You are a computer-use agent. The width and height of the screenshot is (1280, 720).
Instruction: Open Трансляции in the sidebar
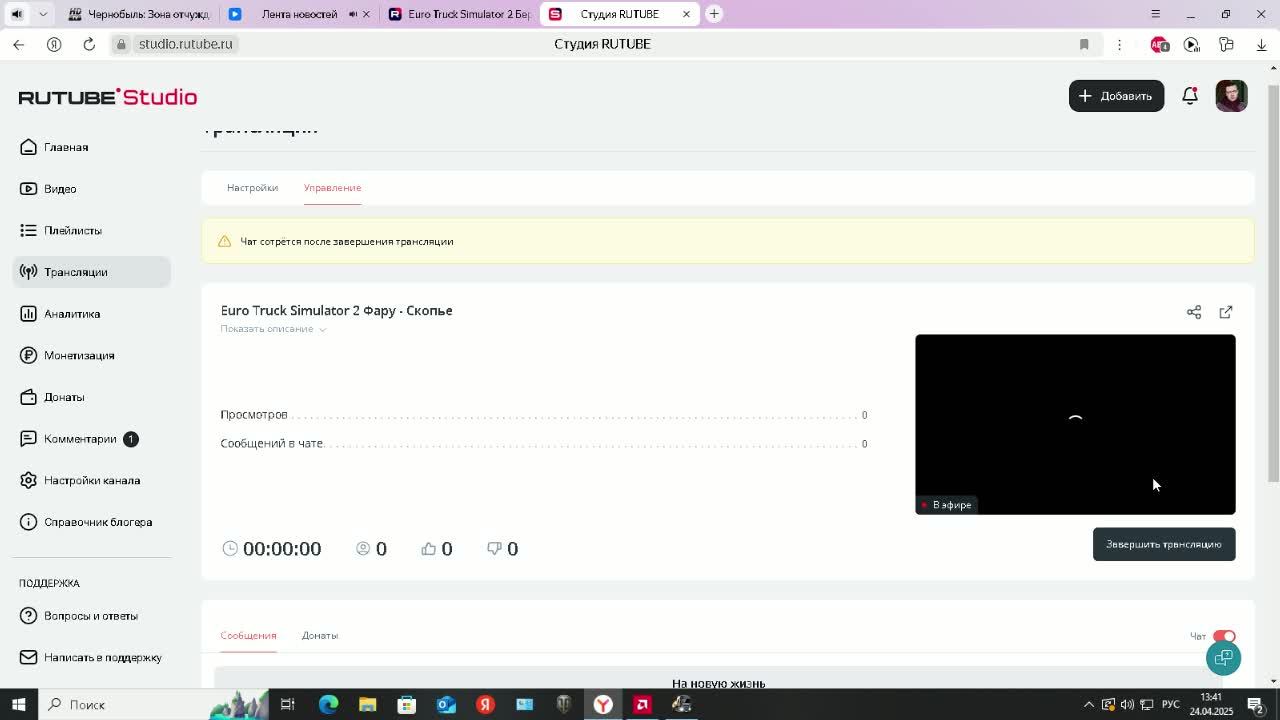click(91, 272)
